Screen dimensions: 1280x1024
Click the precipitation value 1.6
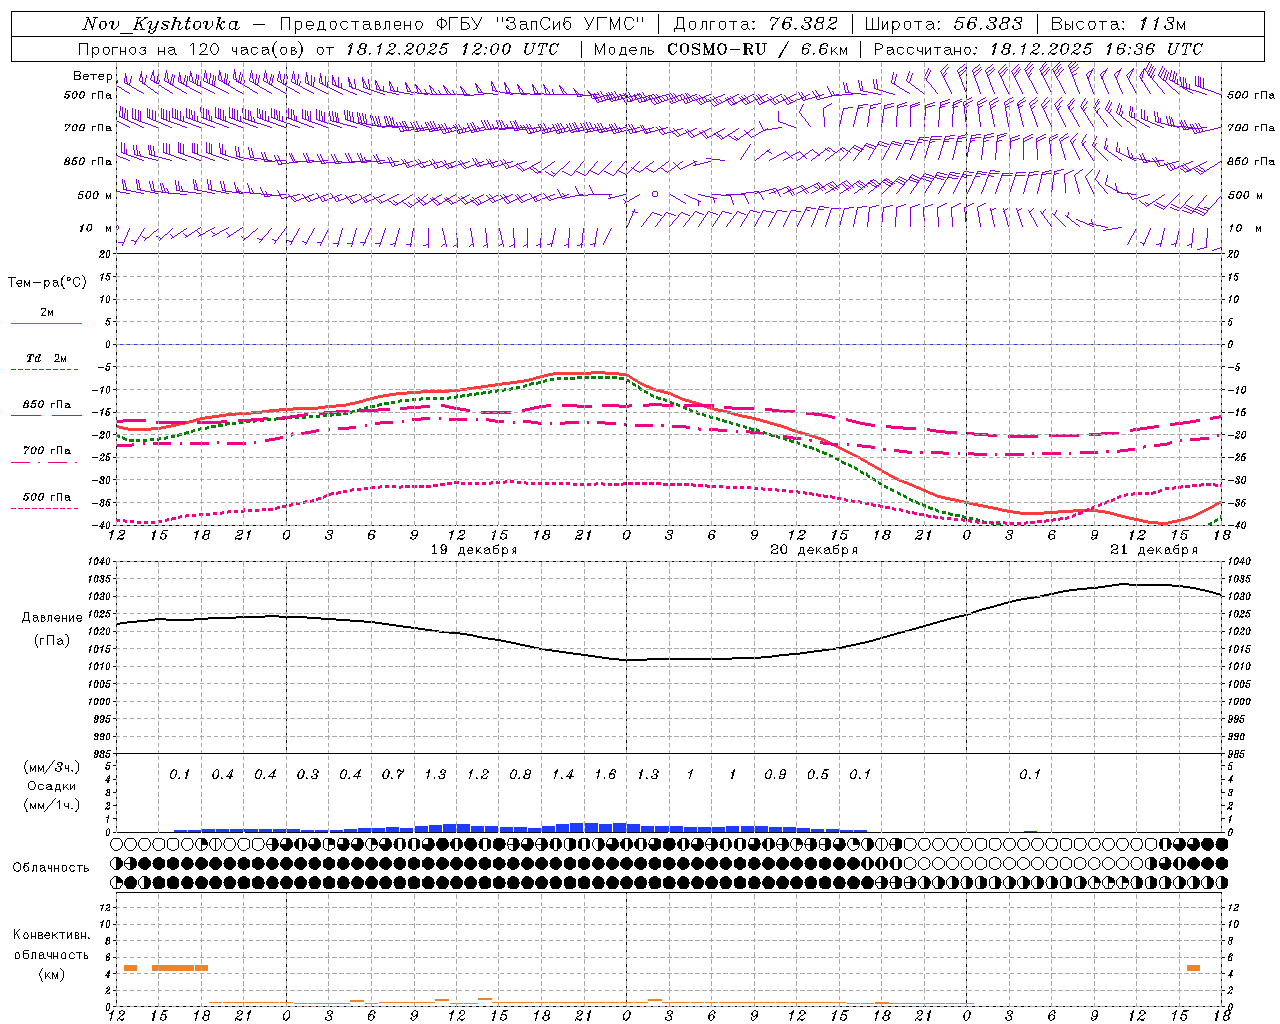point(605,775)
